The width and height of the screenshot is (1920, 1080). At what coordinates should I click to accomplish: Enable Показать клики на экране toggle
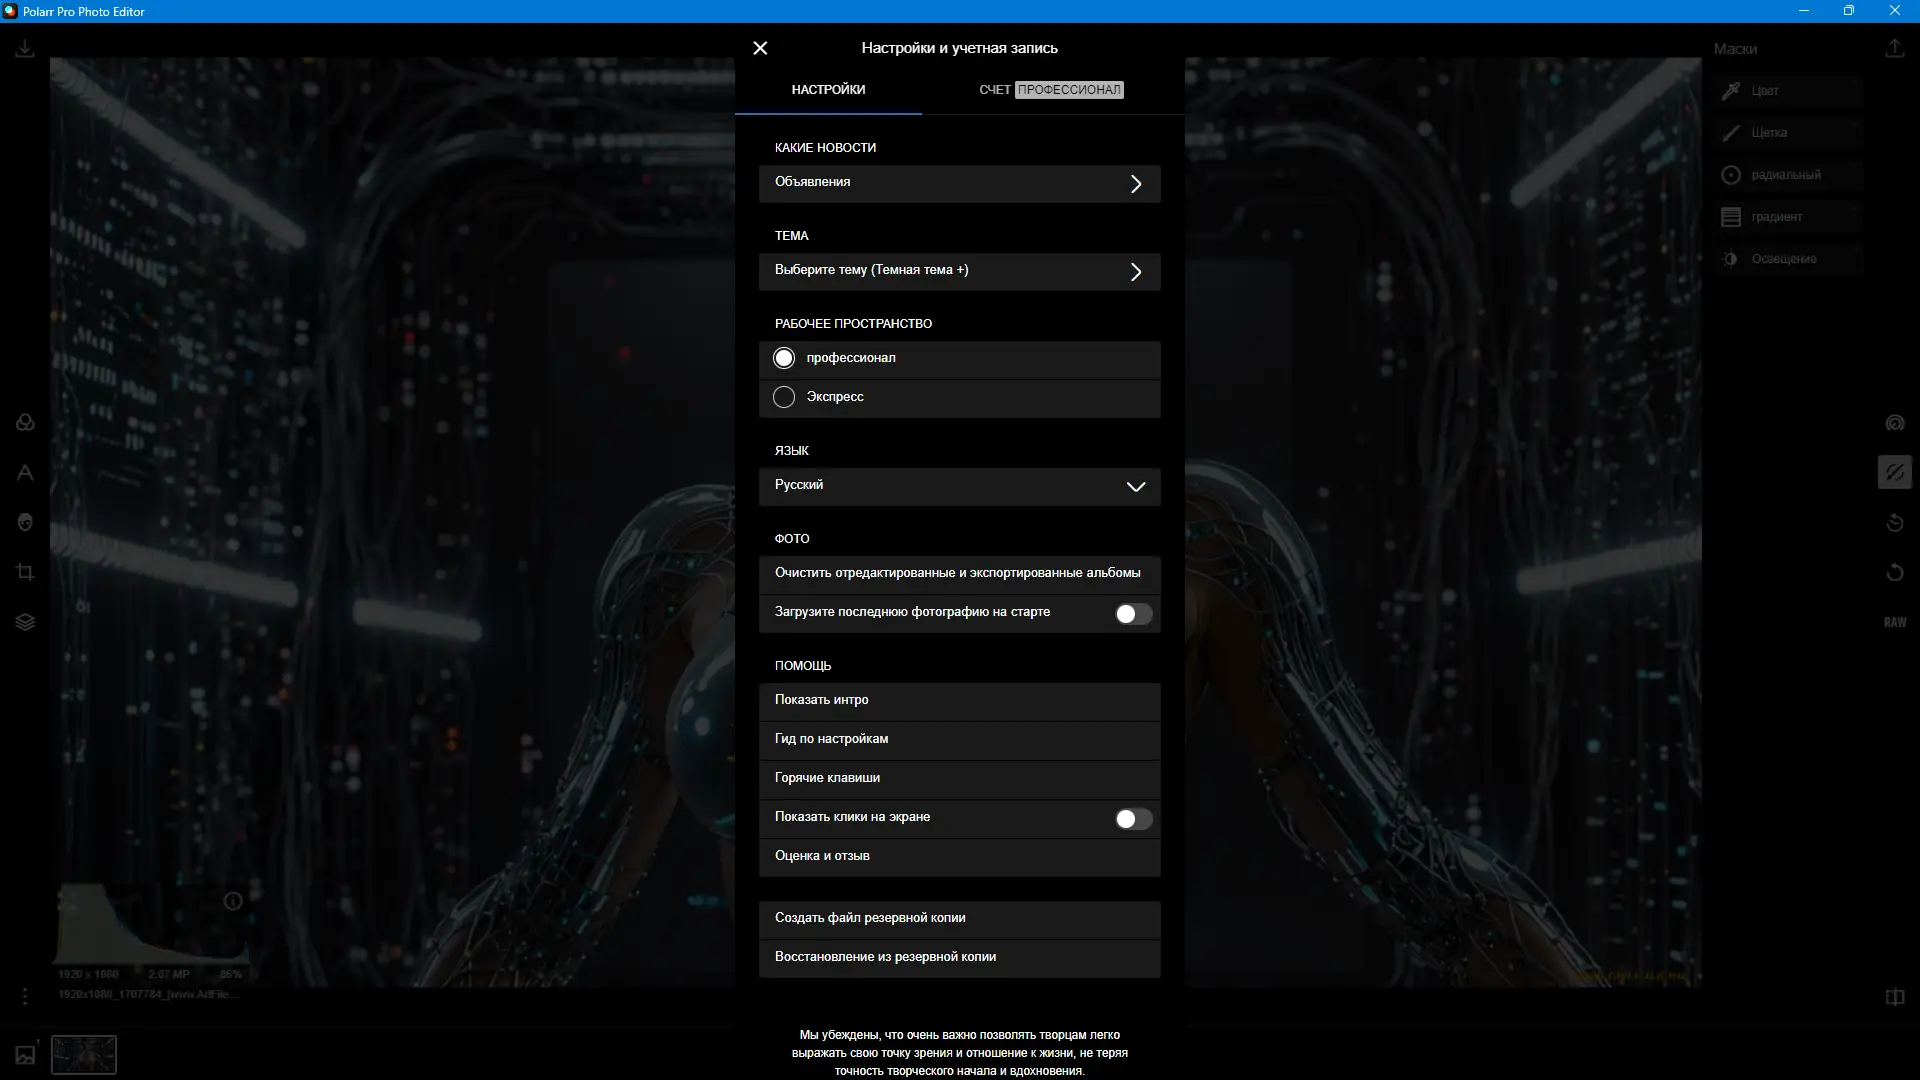[1133, 819]
